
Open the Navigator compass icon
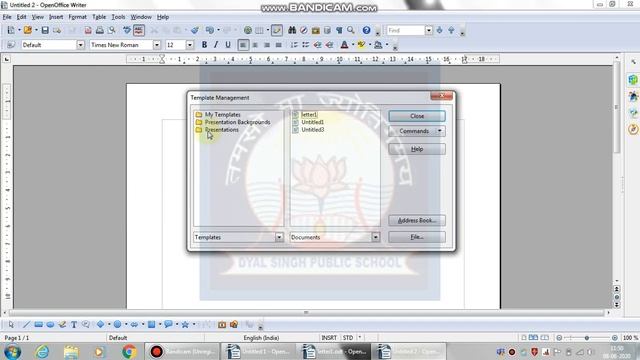point(304,30)
